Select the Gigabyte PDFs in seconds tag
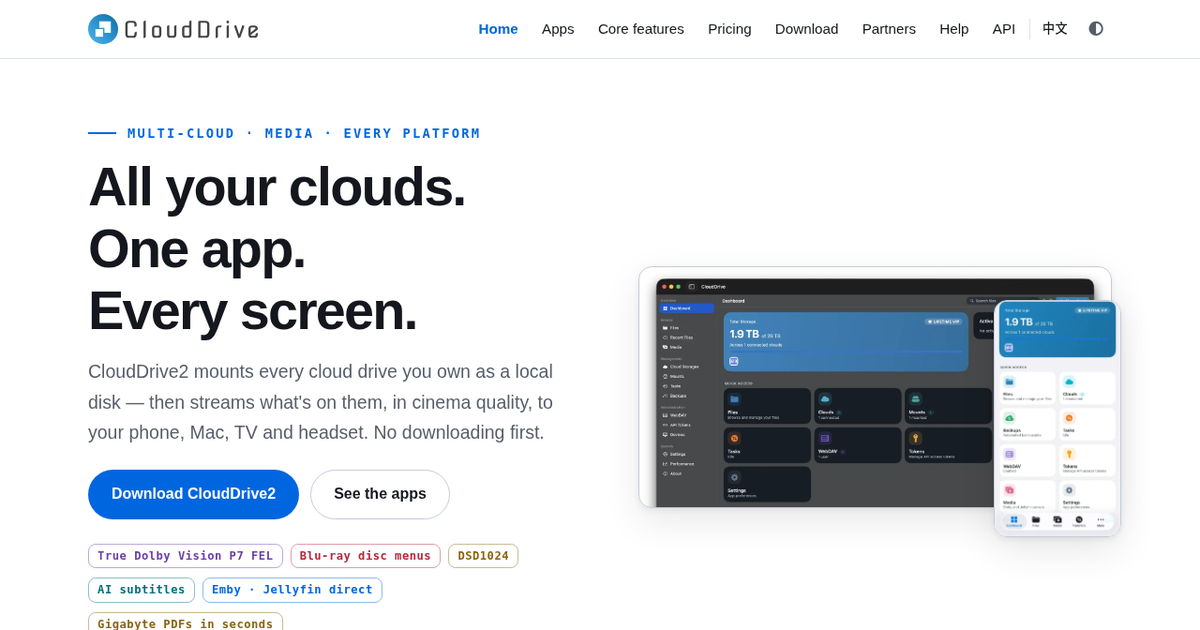 [185, 622]
